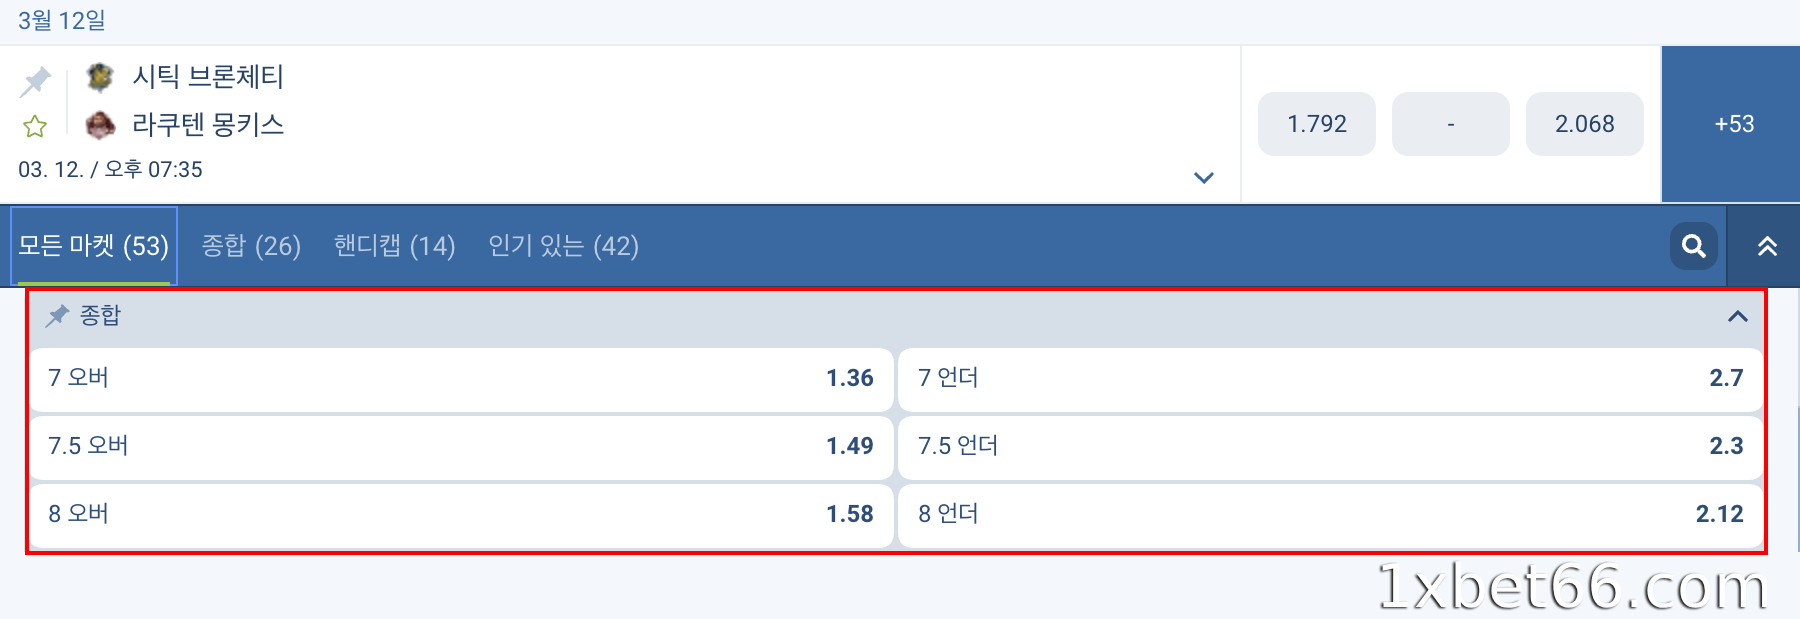Switch to the 핸디캡 (14) tab
The height and width of the screenshot is (619, 1800).
click(394, 246)
